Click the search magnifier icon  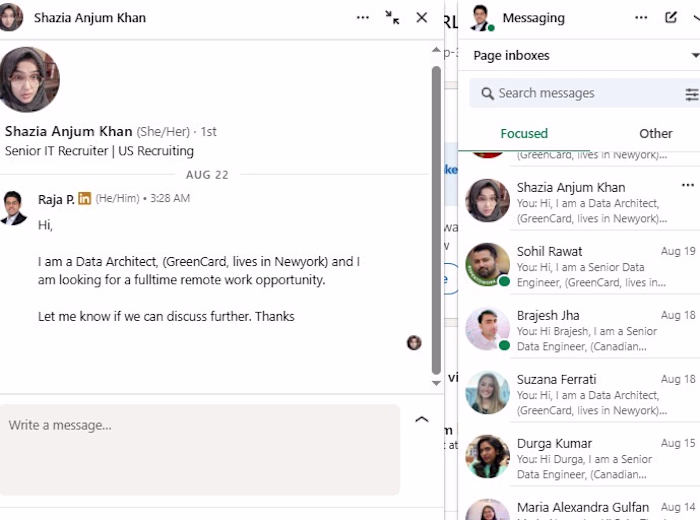pos(487,93)
